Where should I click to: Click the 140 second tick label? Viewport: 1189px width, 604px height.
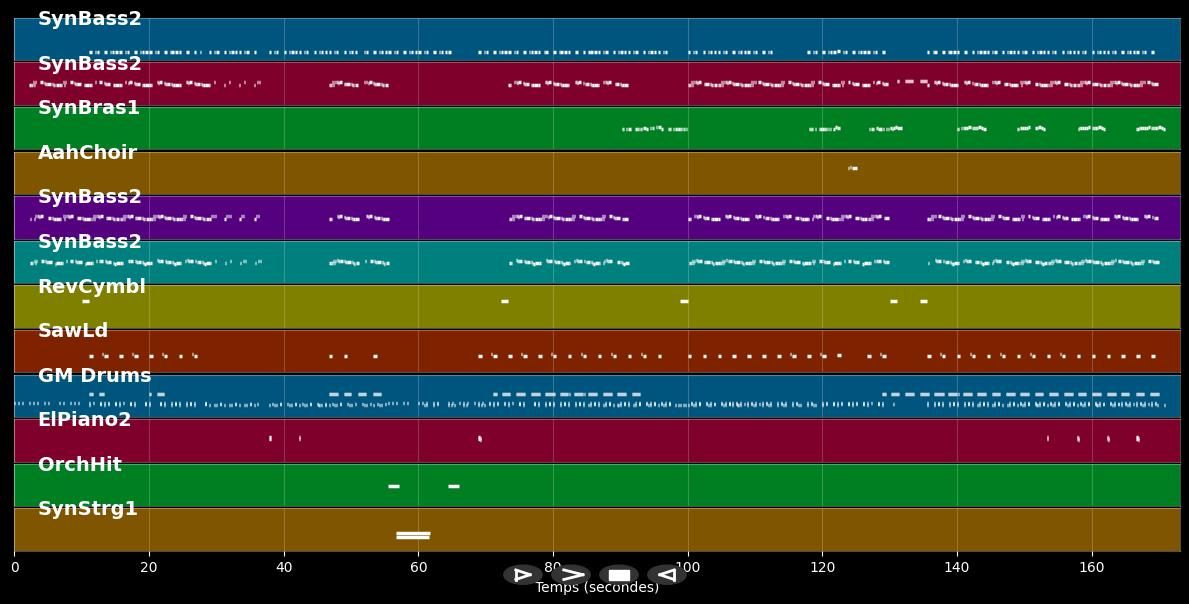pyautogui.click(x=957, y=568)
